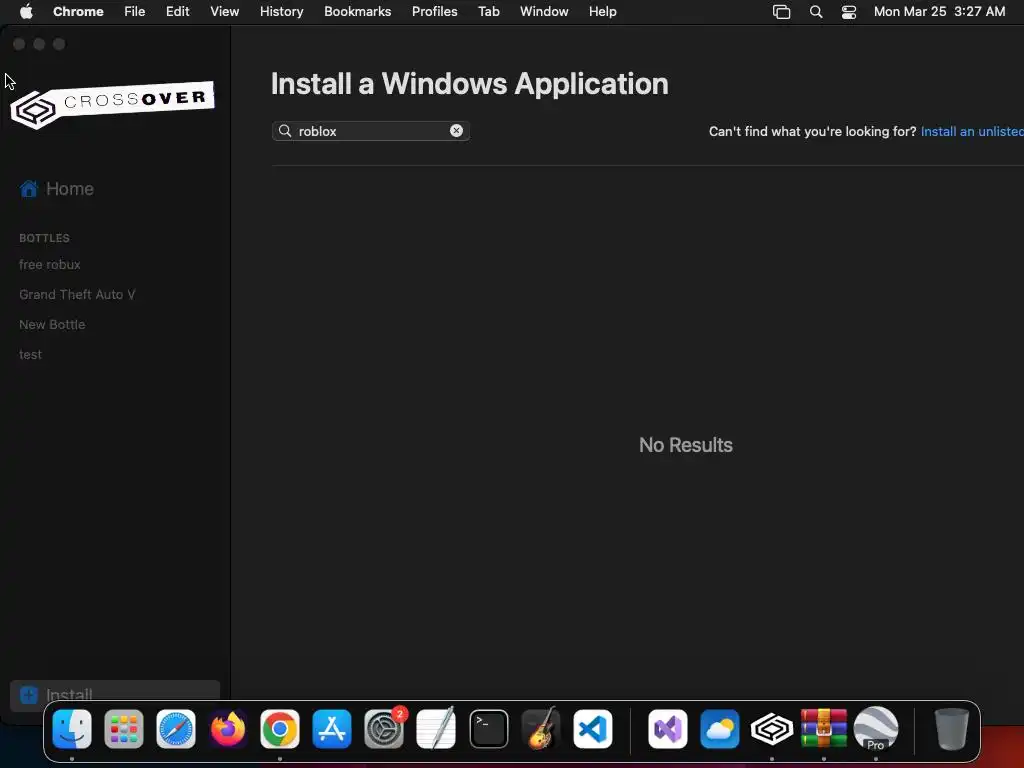Click the plus icon beside Install

tap(29, 694)
